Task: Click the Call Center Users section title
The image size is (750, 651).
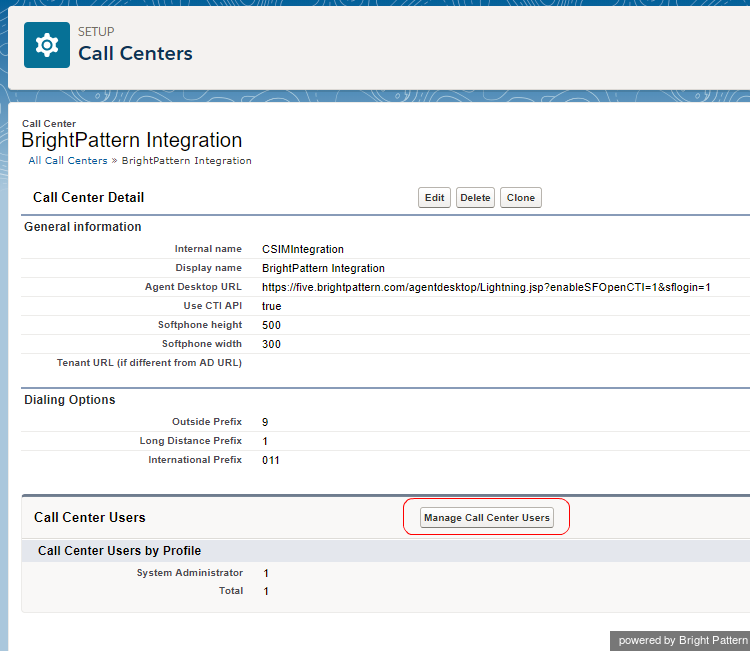Action: point(90,518)
